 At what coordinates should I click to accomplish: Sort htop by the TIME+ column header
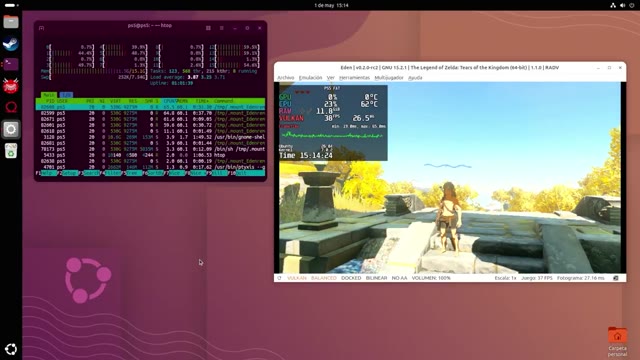coord(202,101)
